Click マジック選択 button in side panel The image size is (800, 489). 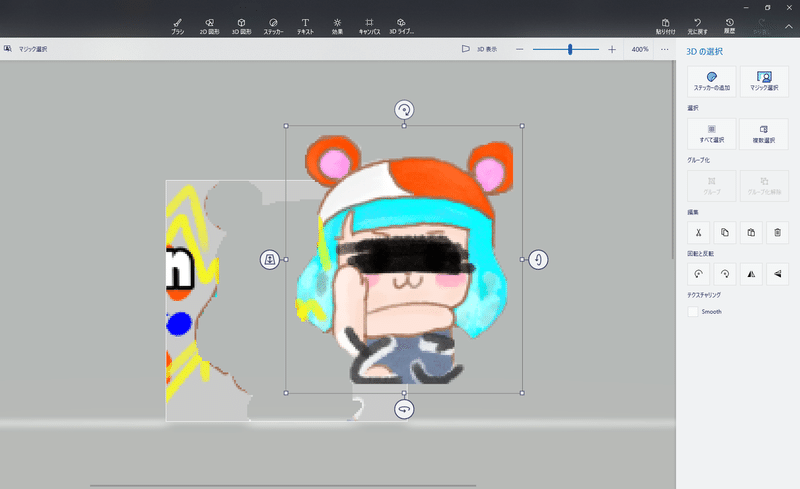pyautogui.click(x=764, y=81)
